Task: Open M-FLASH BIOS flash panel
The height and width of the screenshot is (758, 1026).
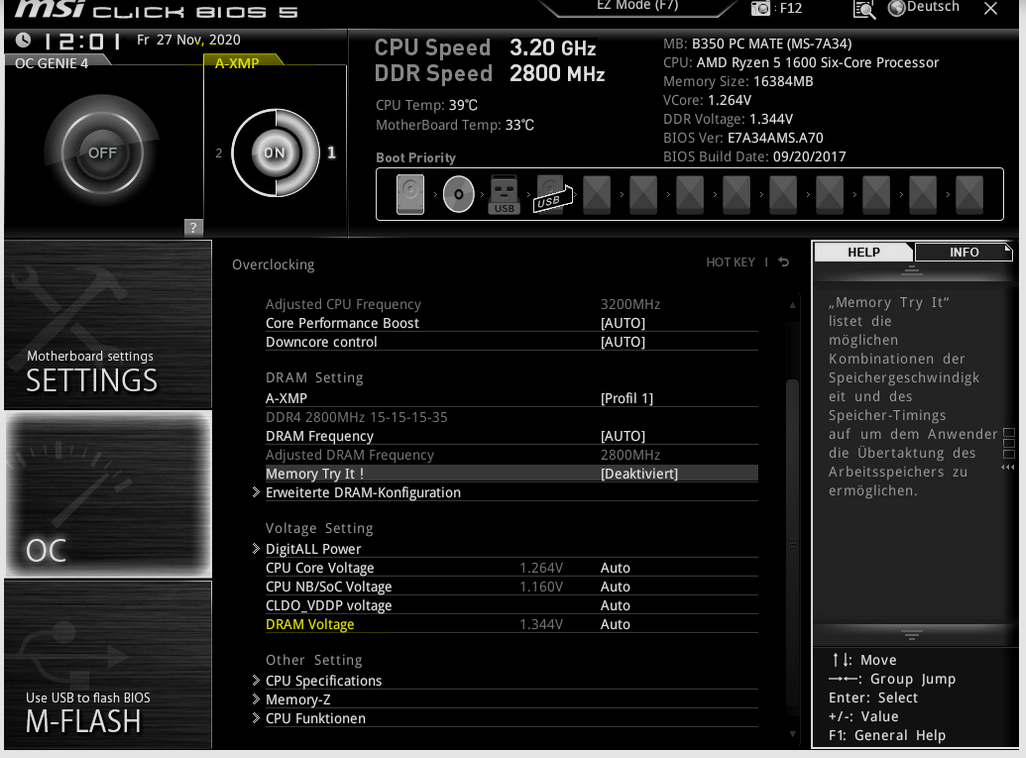Action: click(x=108, y=664)
